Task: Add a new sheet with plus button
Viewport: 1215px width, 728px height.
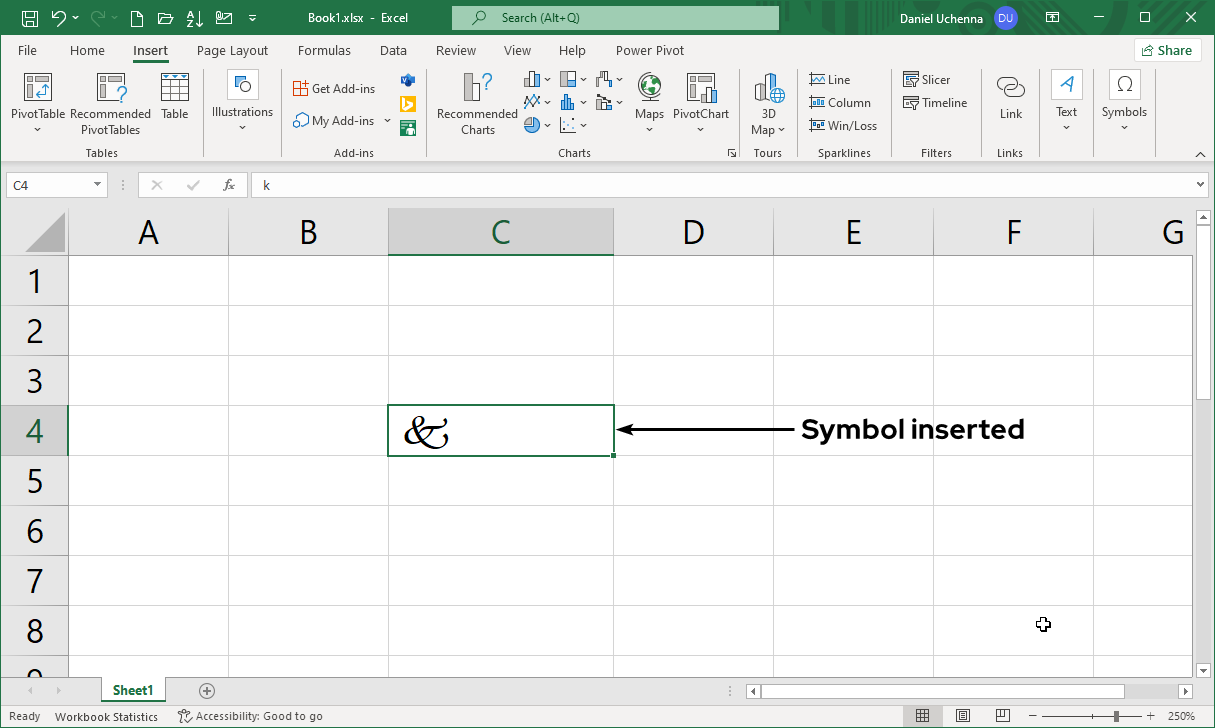Action: tap(207, 691)
